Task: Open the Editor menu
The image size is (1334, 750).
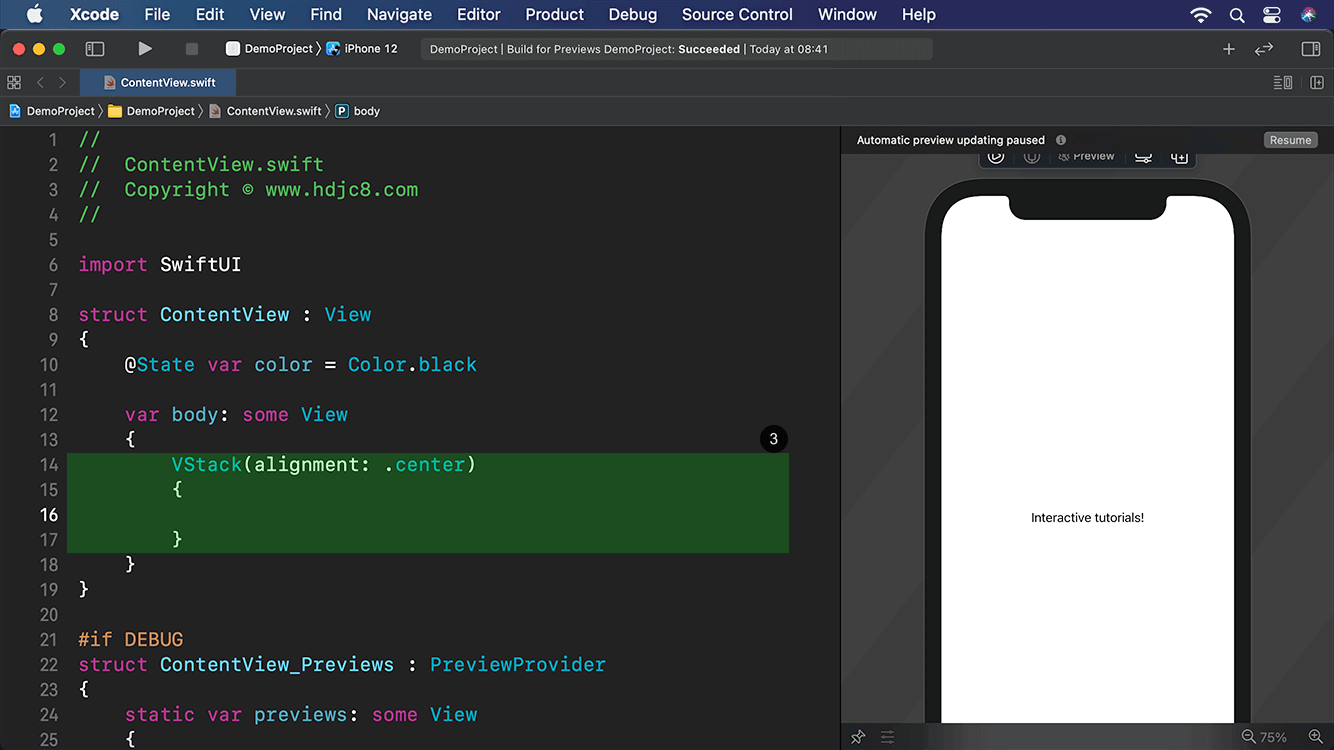Action: pyautogui.click(x=479, y=14)
